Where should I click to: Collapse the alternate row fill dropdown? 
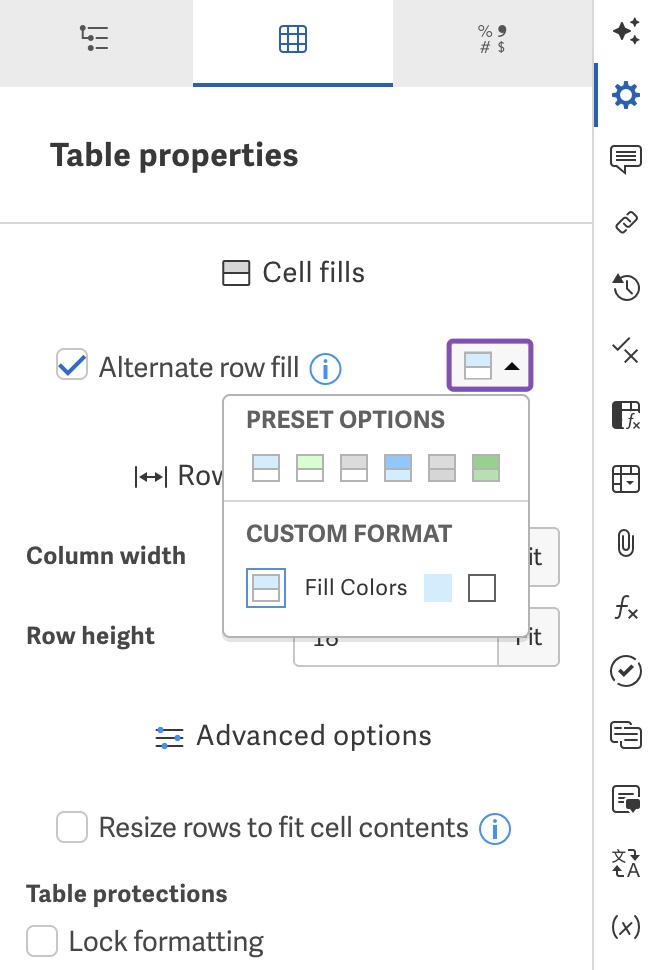490,366
